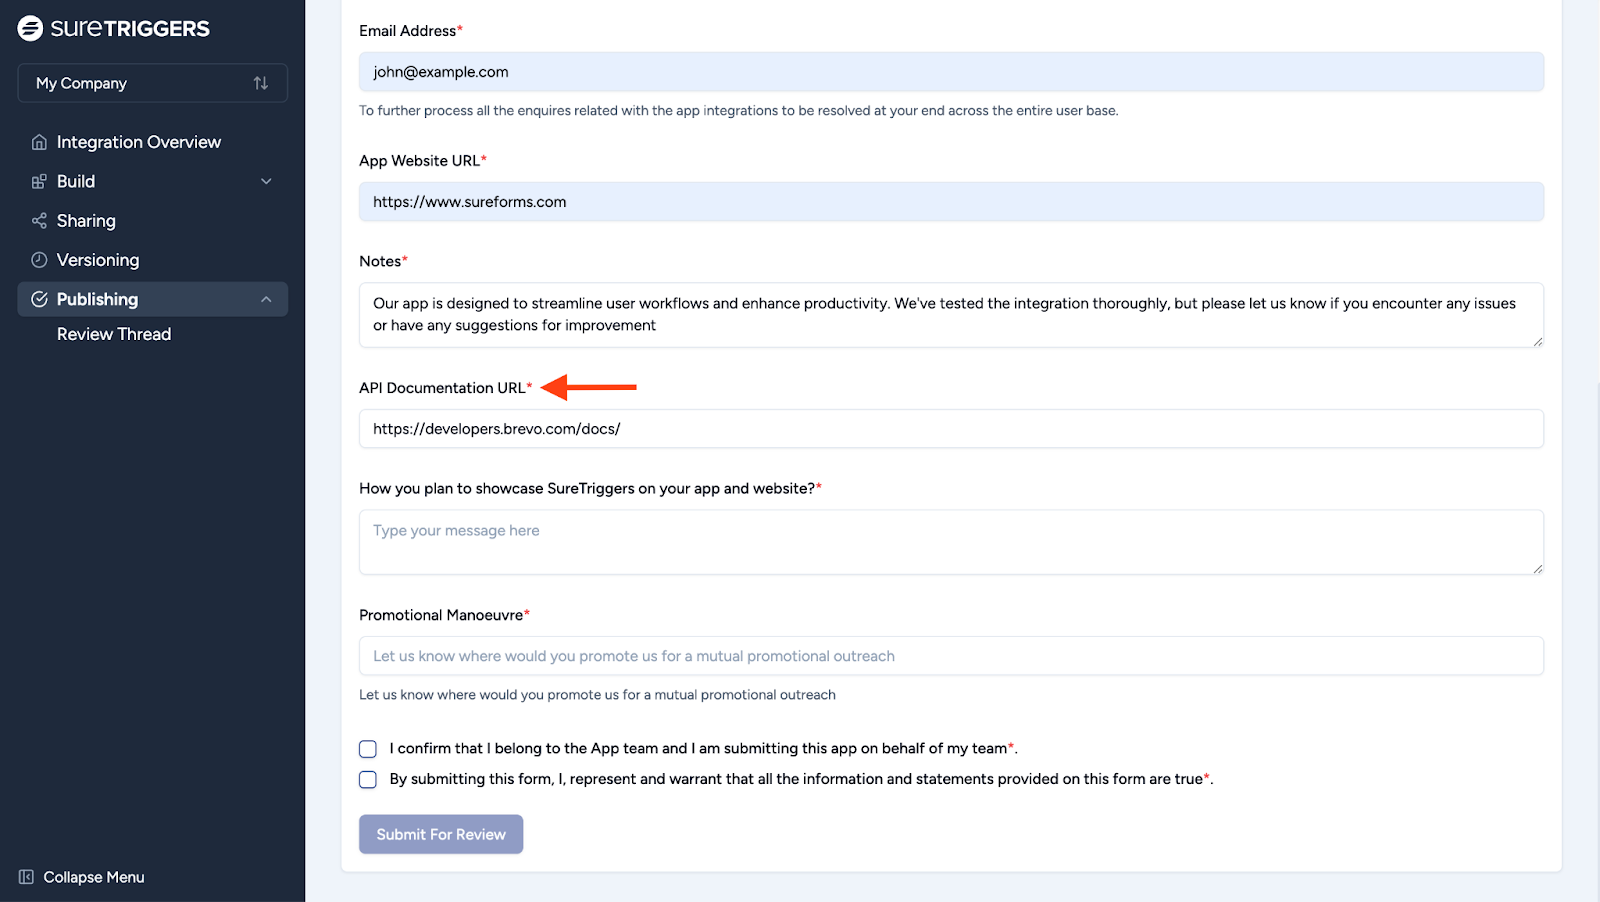
Task: Open the Review Thread page
Action: [x=113, y=333]
